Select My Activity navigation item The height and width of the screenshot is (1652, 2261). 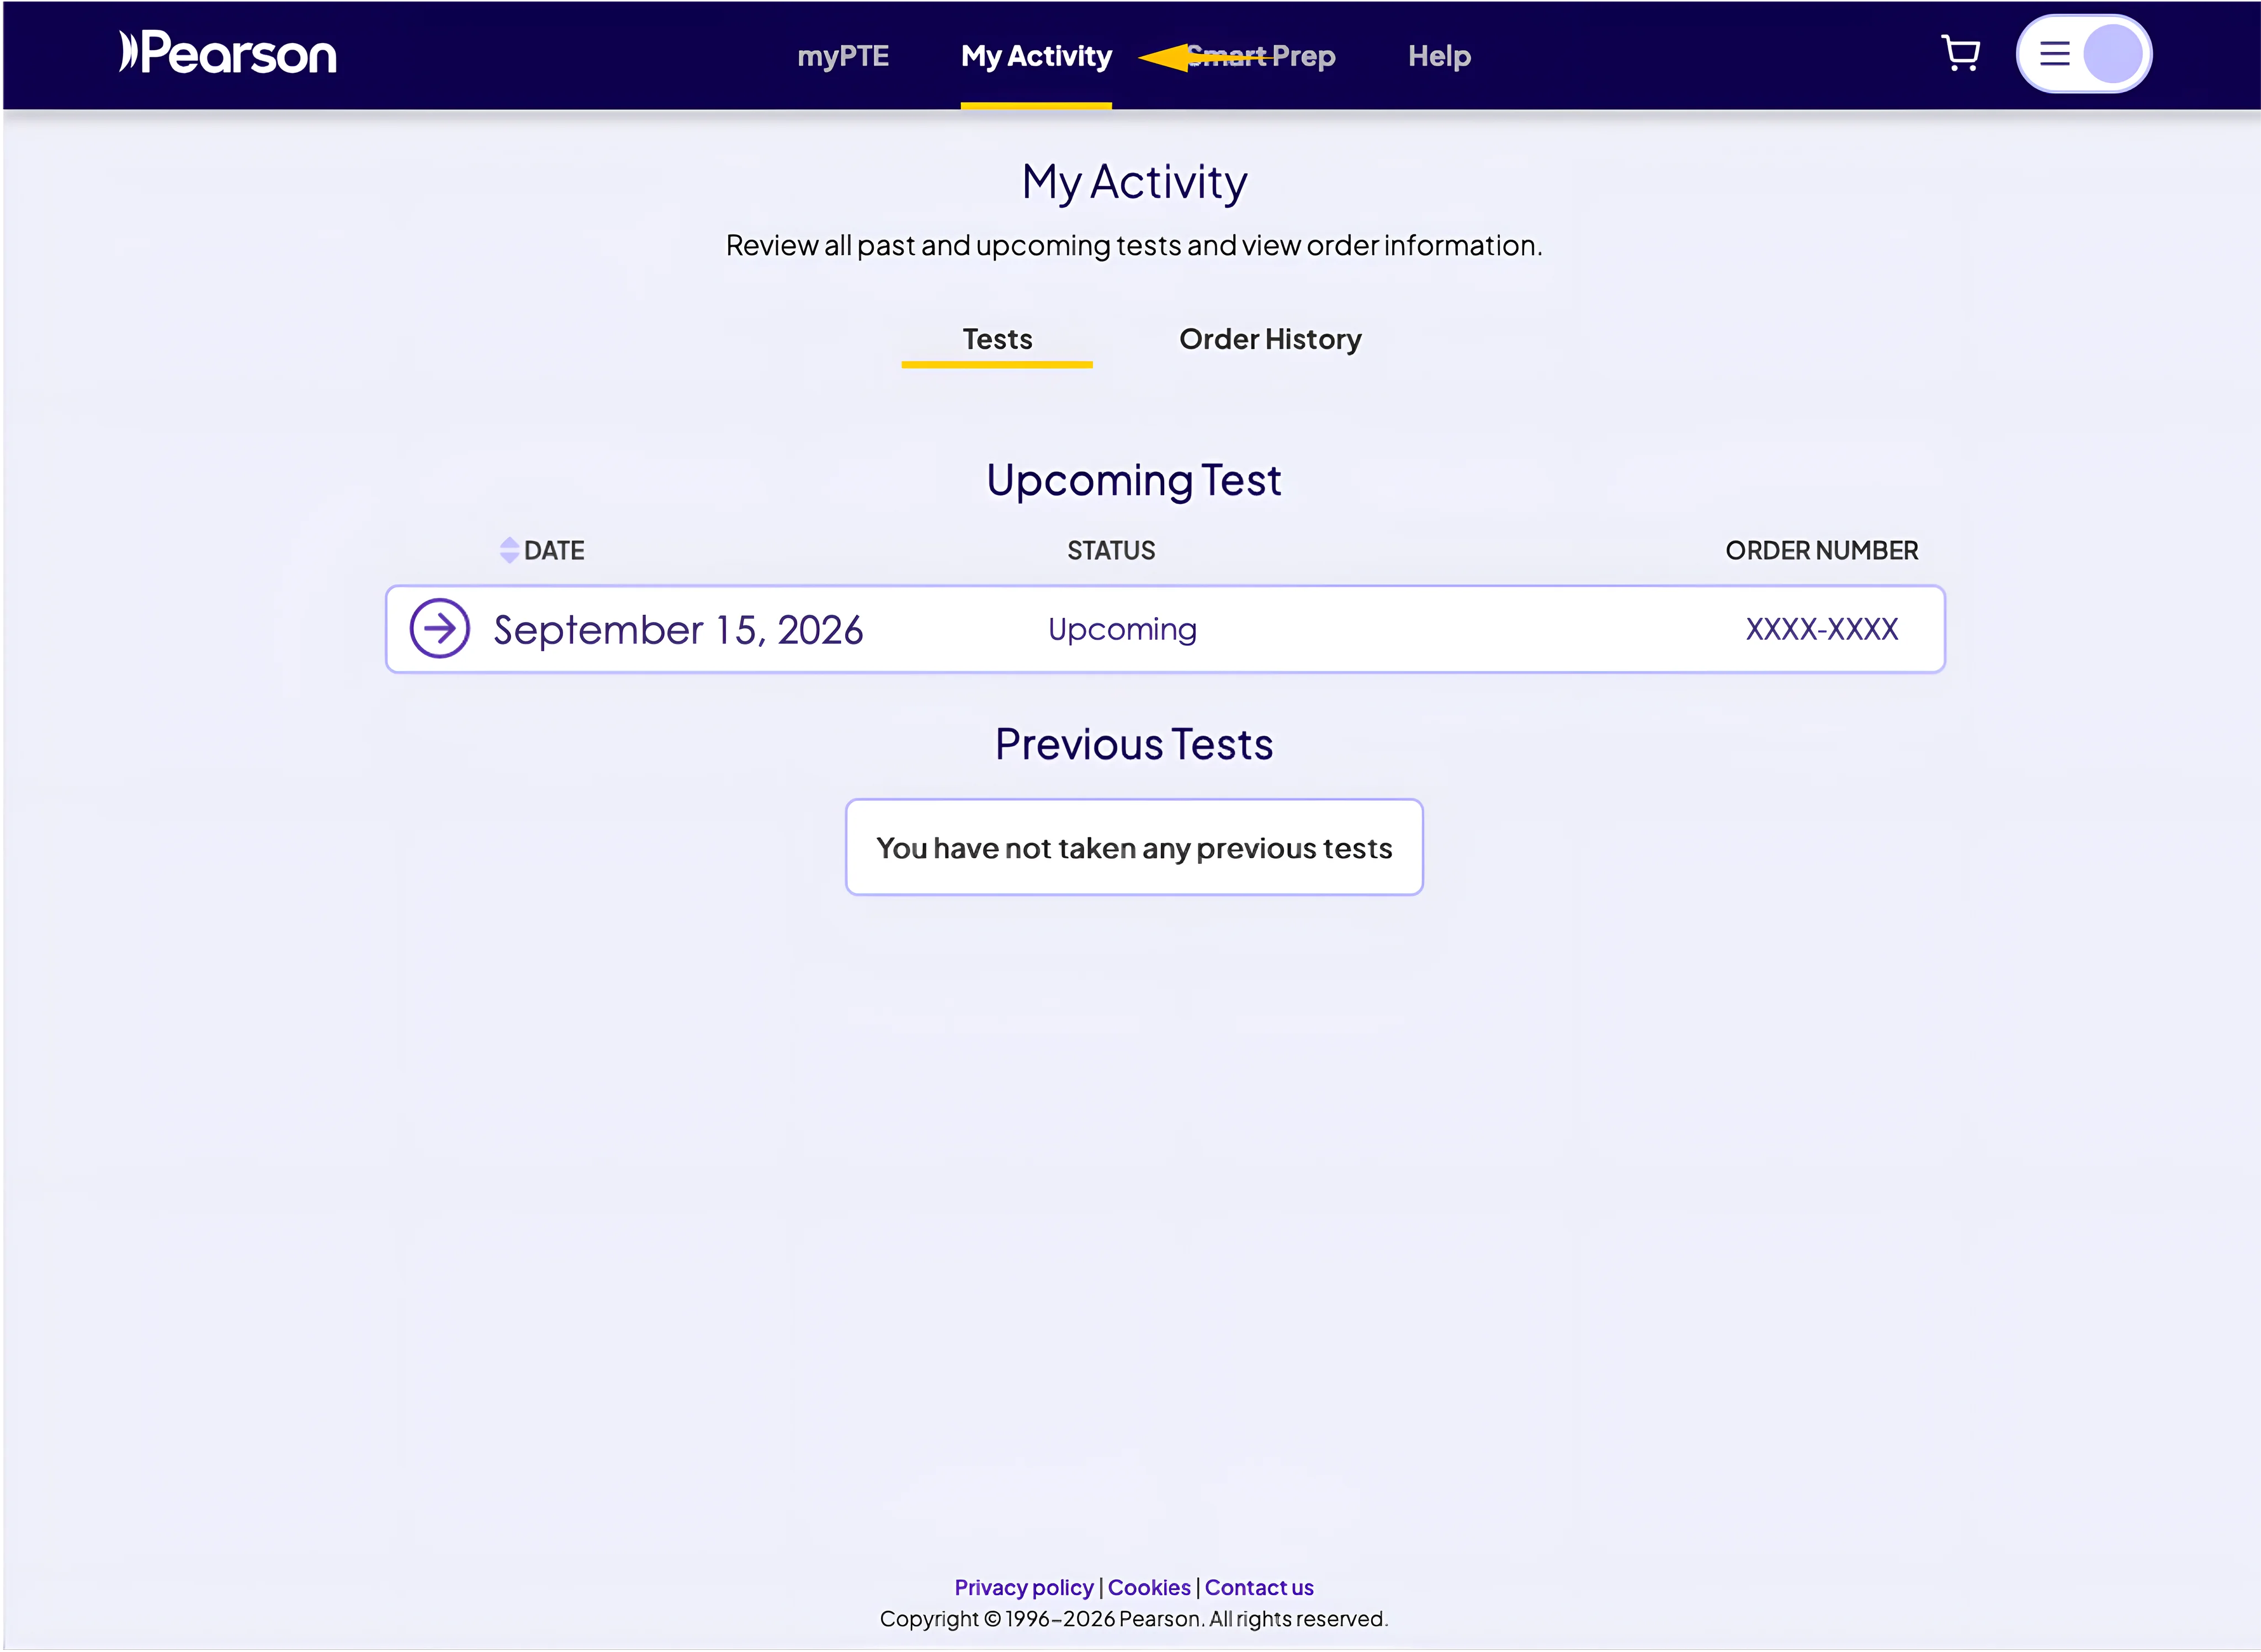1036,56
